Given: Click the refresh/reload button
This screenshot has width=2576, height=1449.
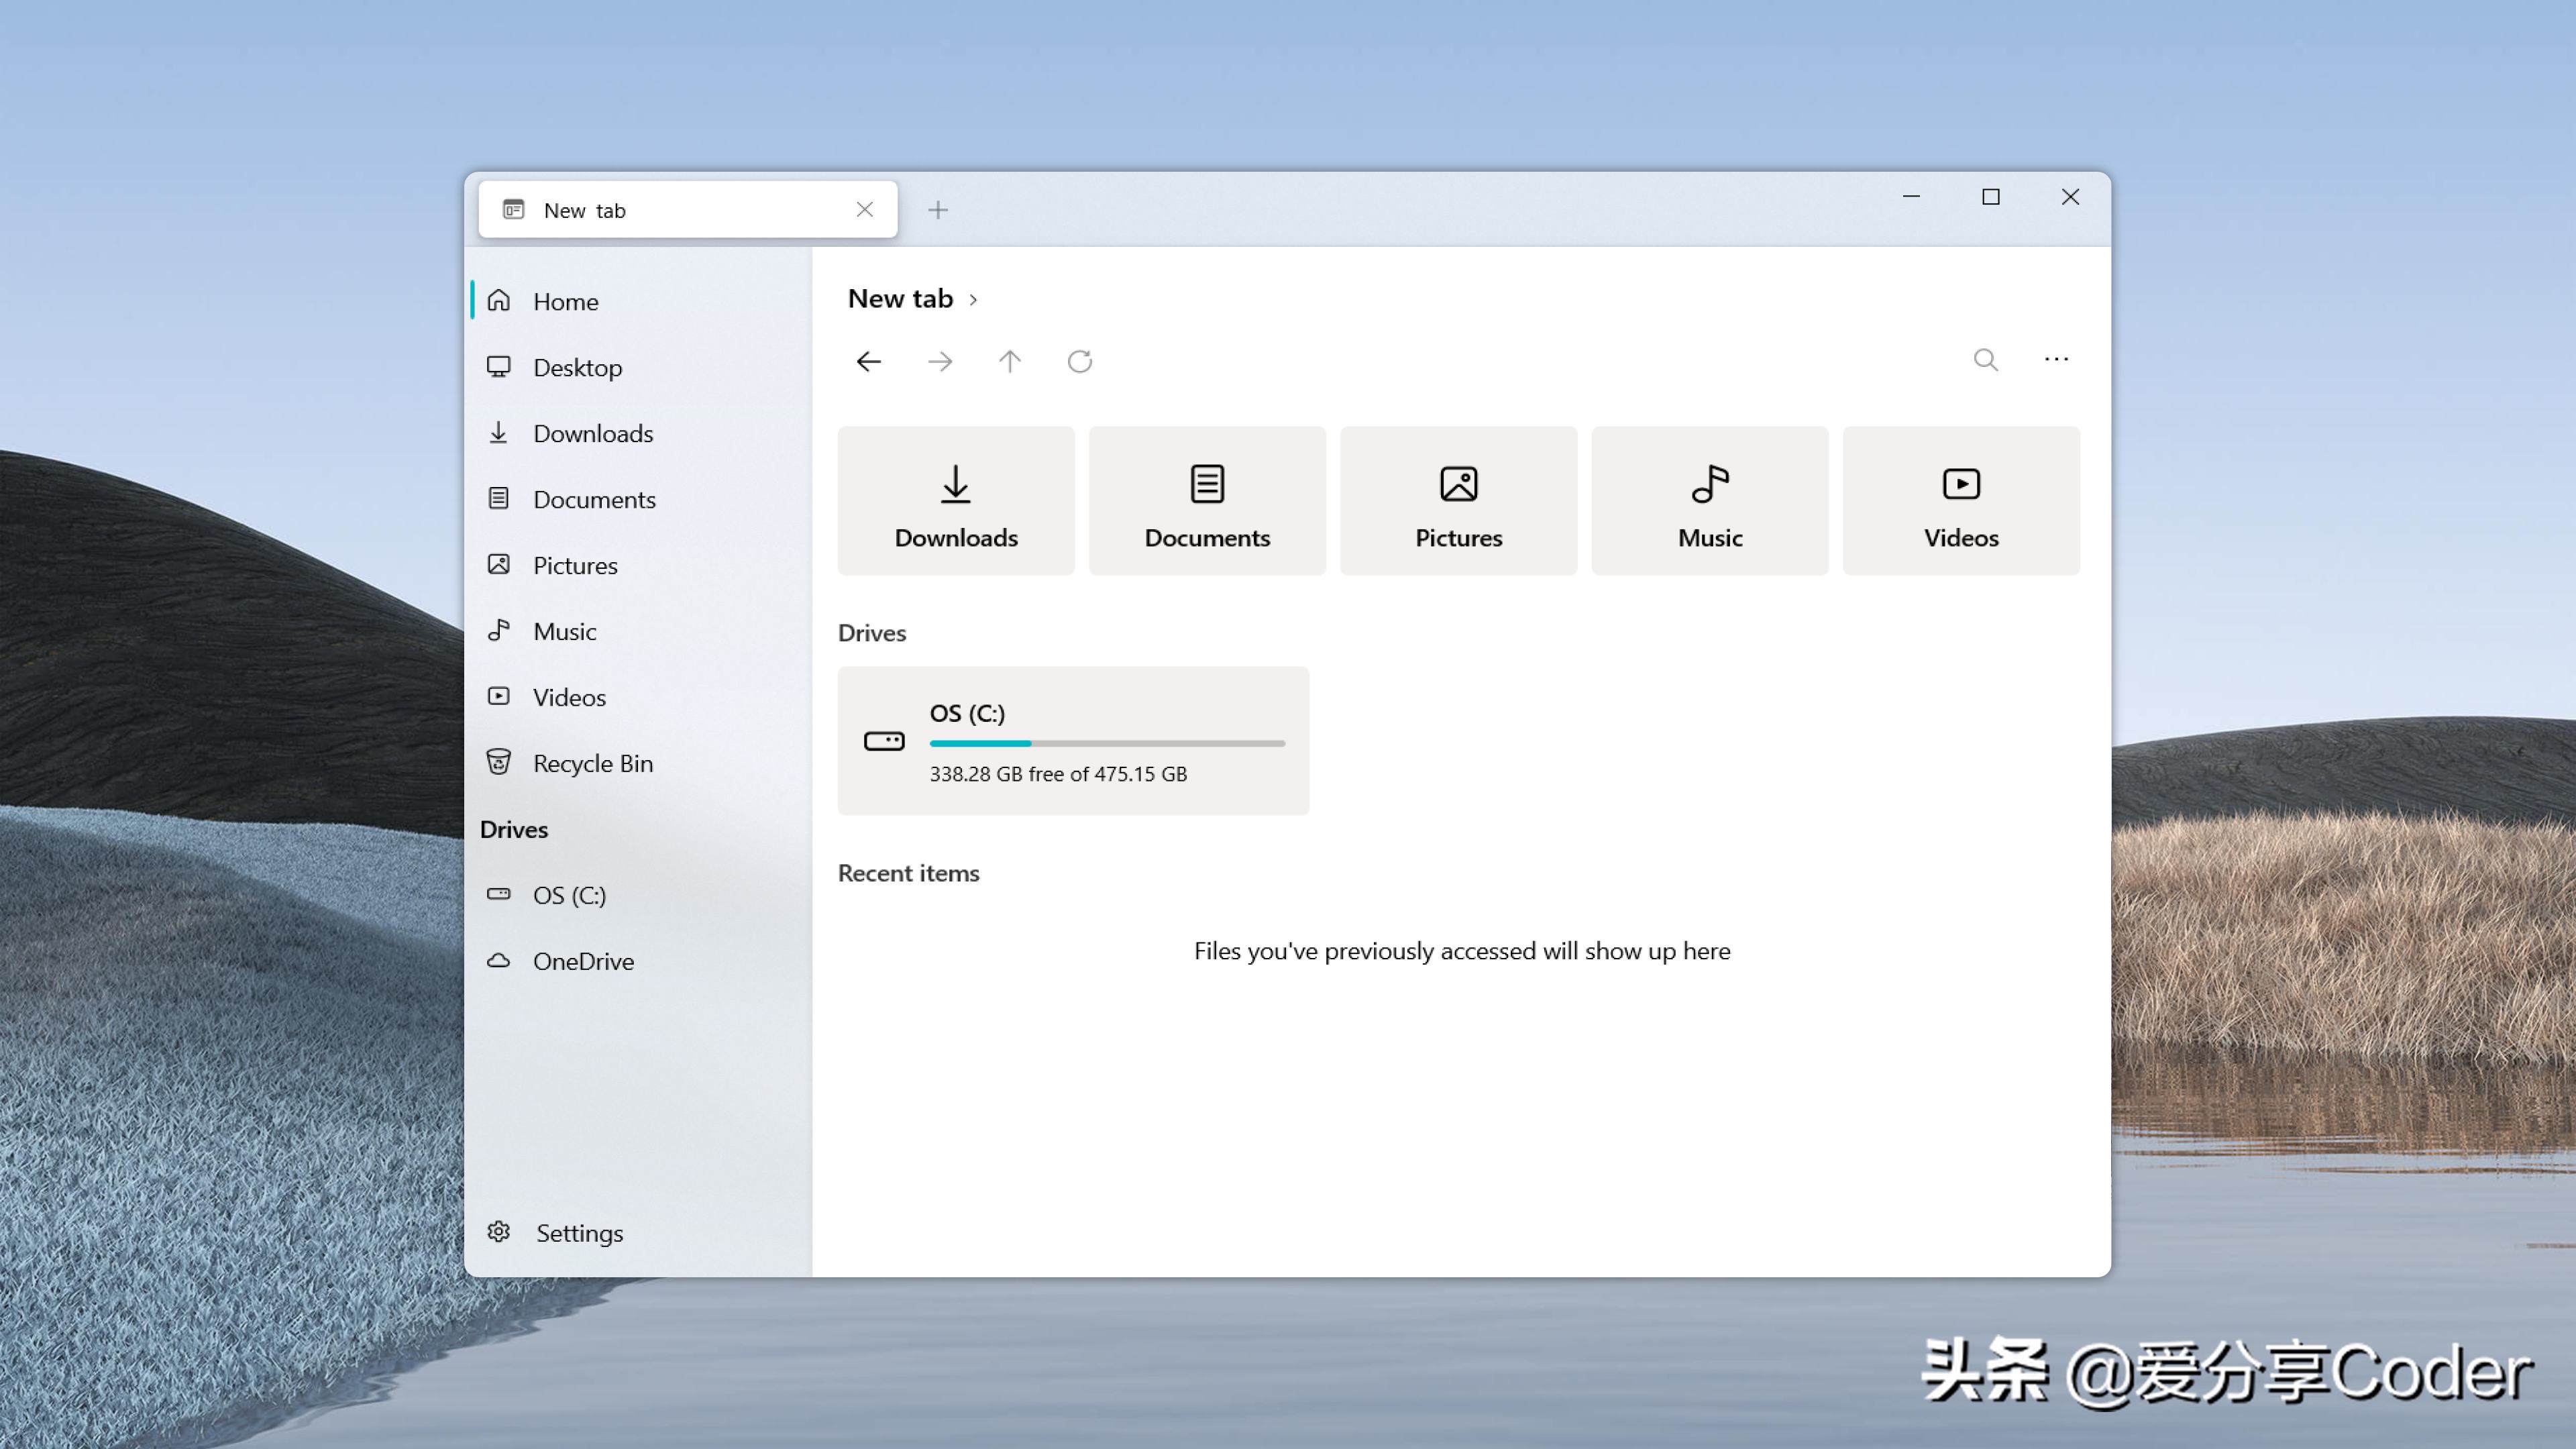Looking at the screenshot, I should (1081, 361).
